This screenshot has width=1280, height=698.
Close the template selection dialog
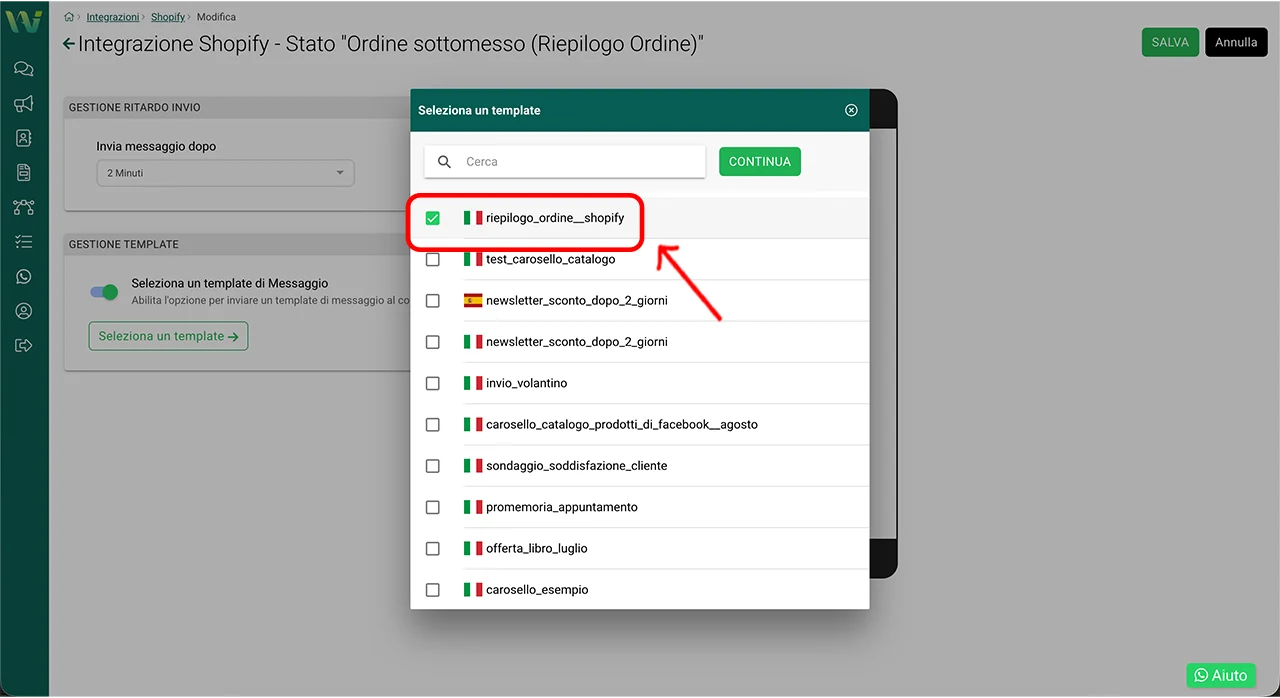click(x=851, y=110)
